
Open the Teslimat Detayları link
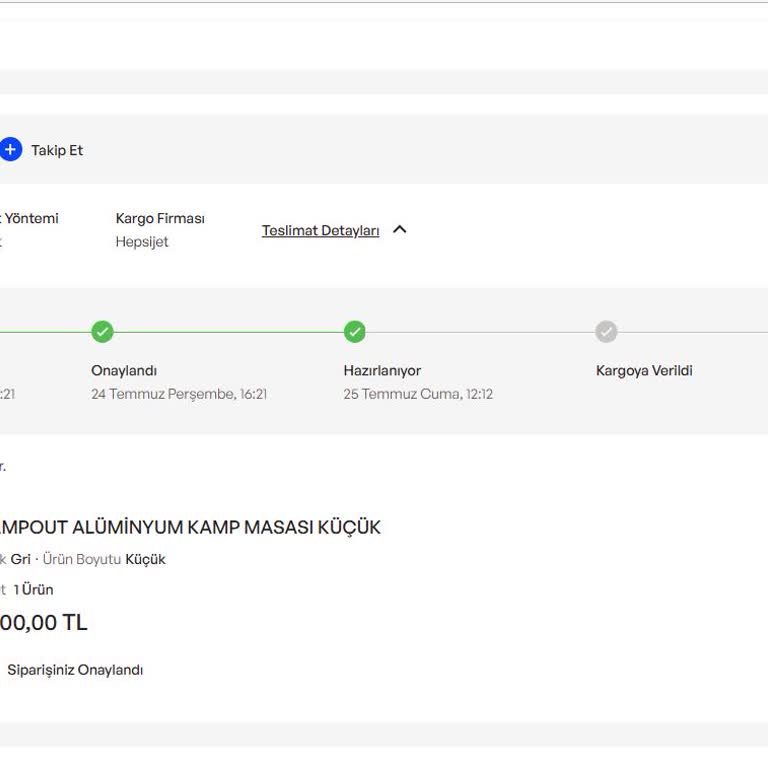click(320, 231)
